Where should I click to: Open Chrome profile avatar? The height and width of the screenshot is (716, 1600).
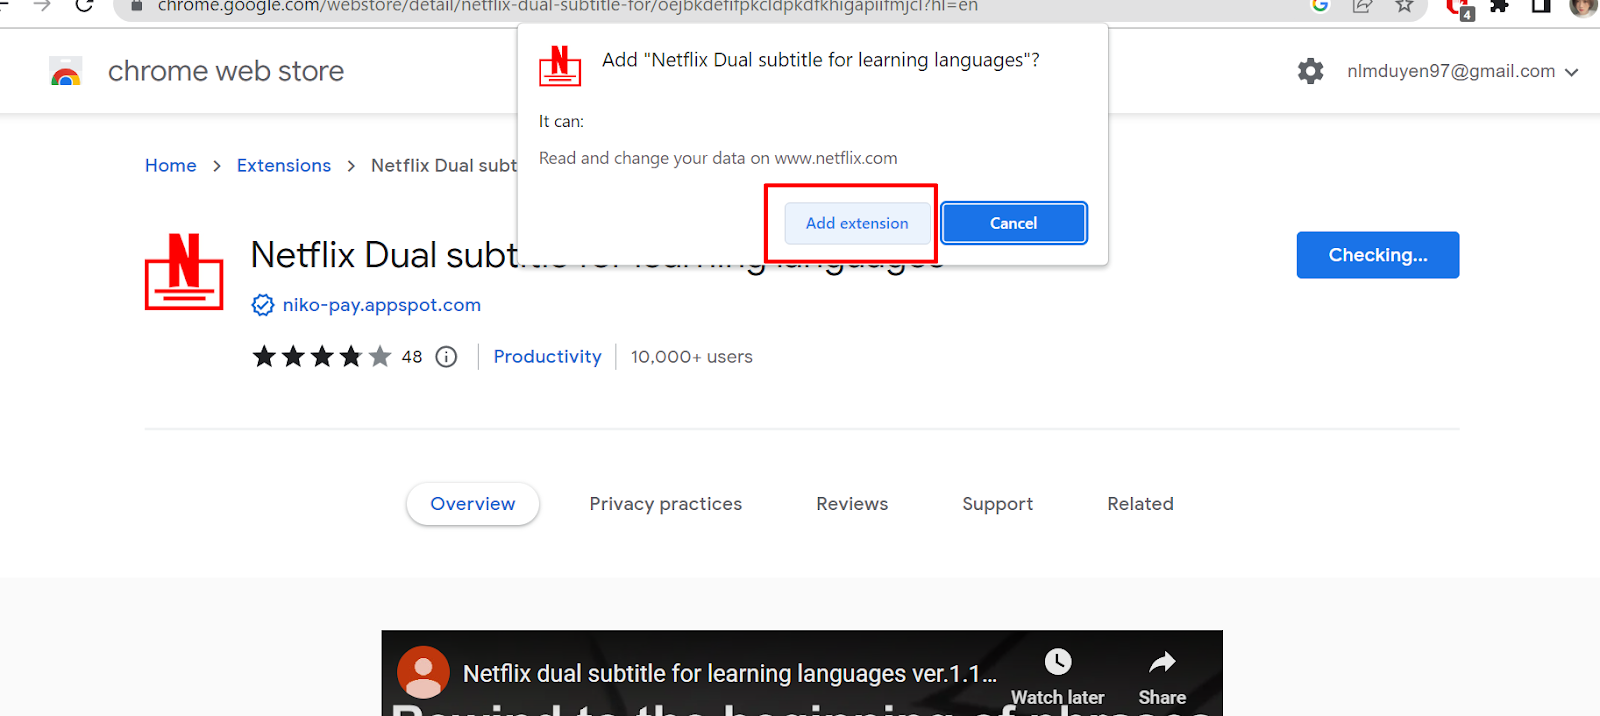pos(1583,6)
